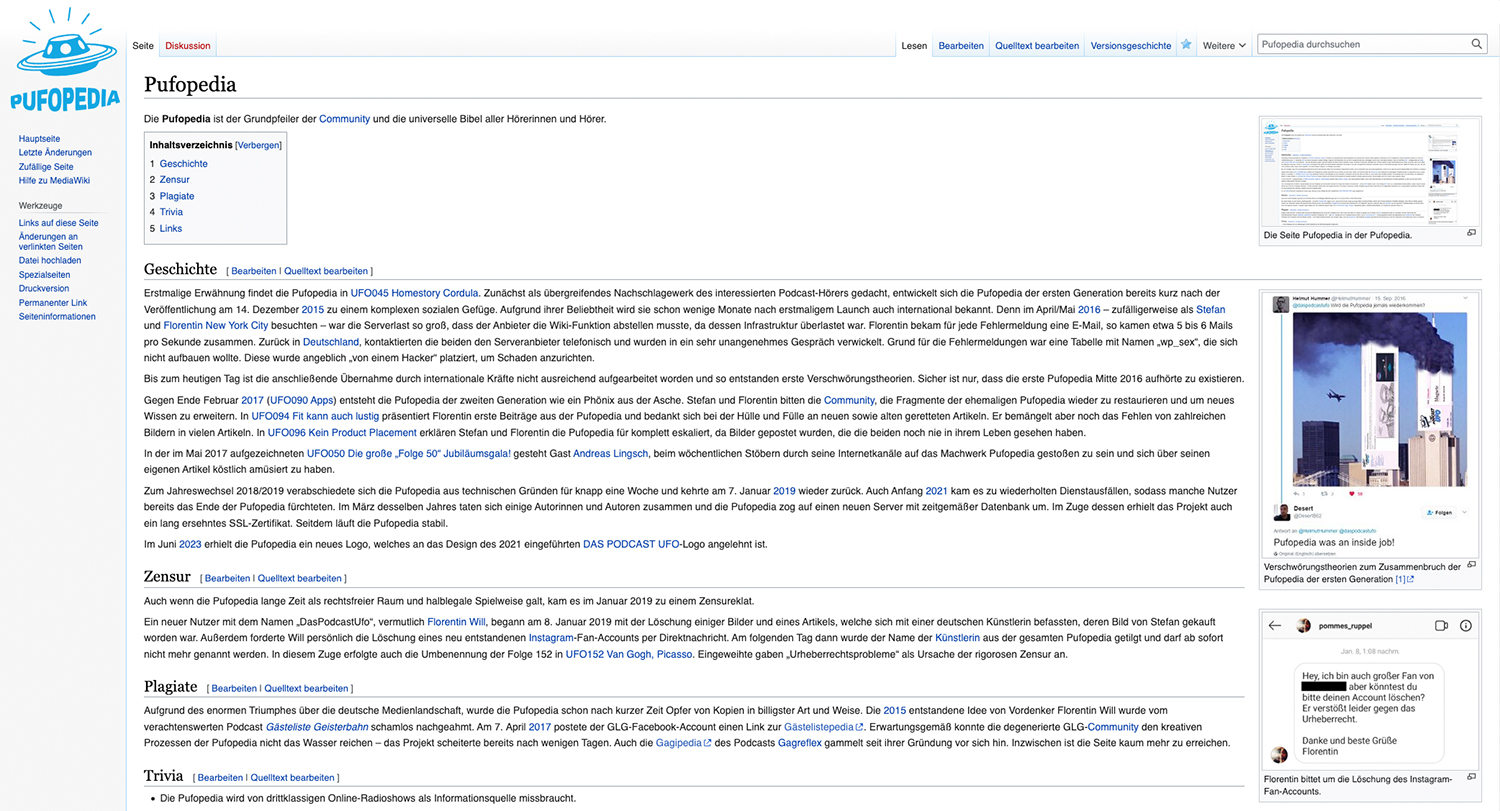
Task: Open the Weitere dropdown menu
Action: [x=1224, y=46]
